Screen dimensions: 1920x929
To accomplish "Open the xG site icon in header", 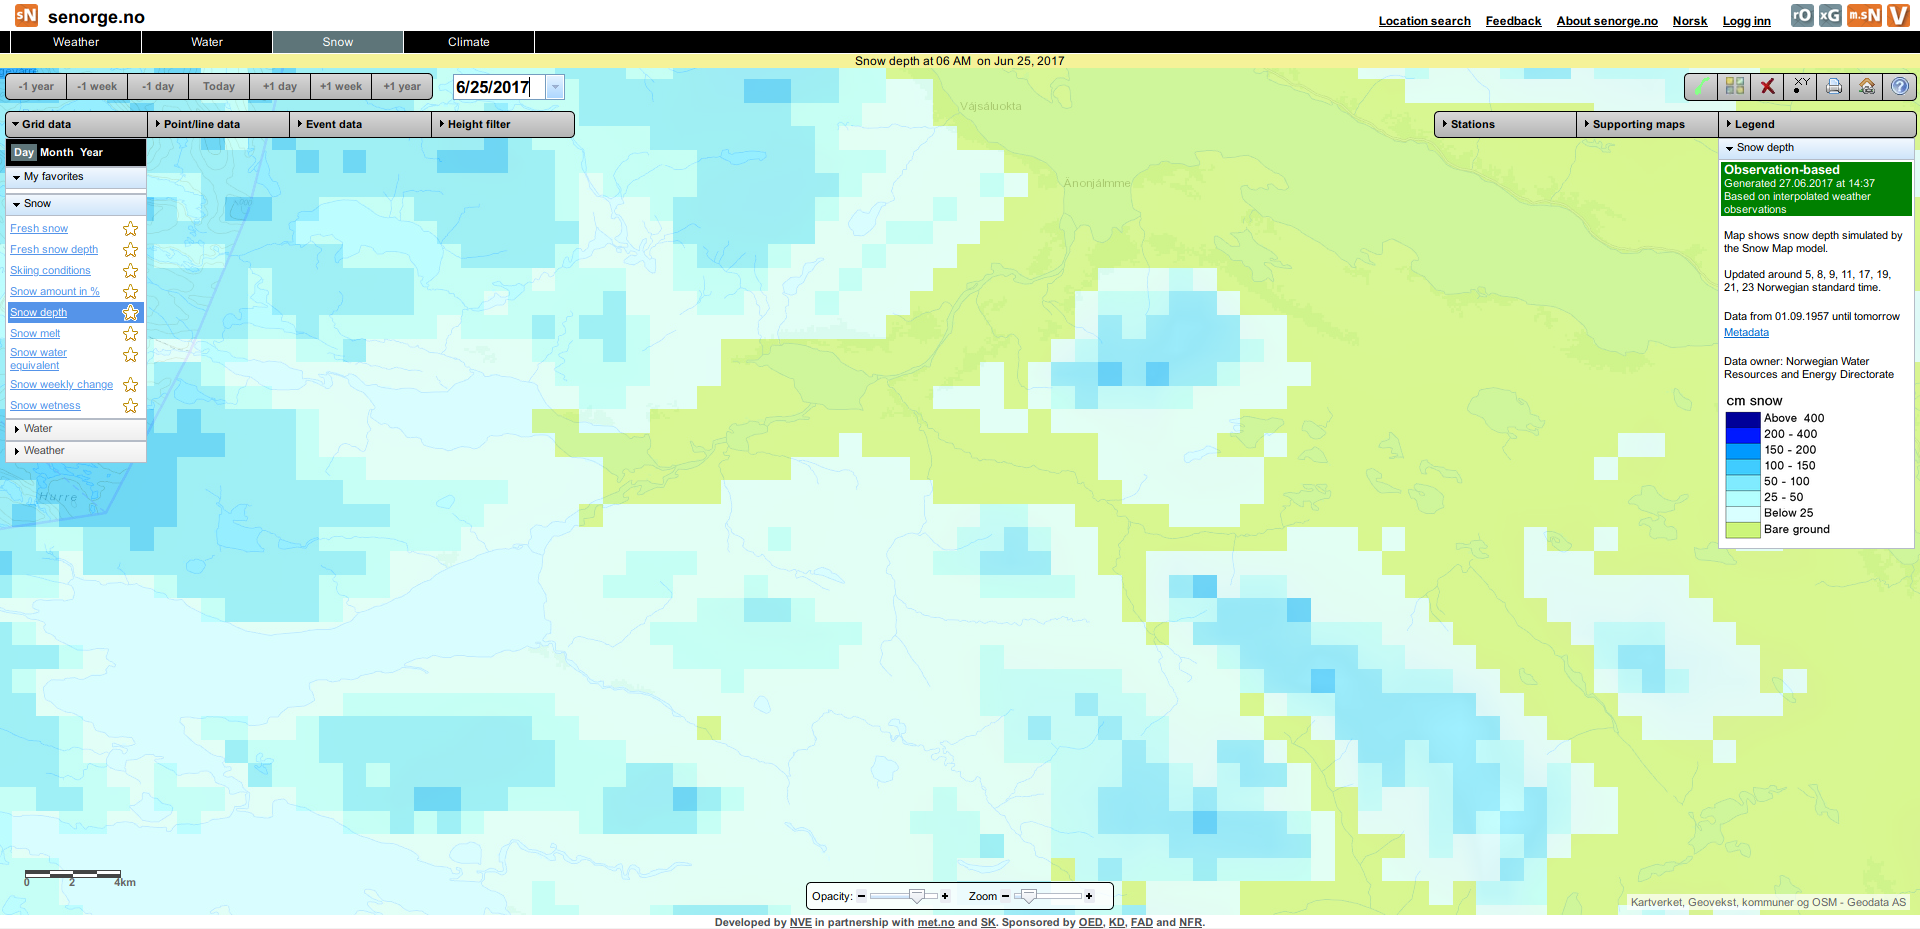I will [1830, 15].
